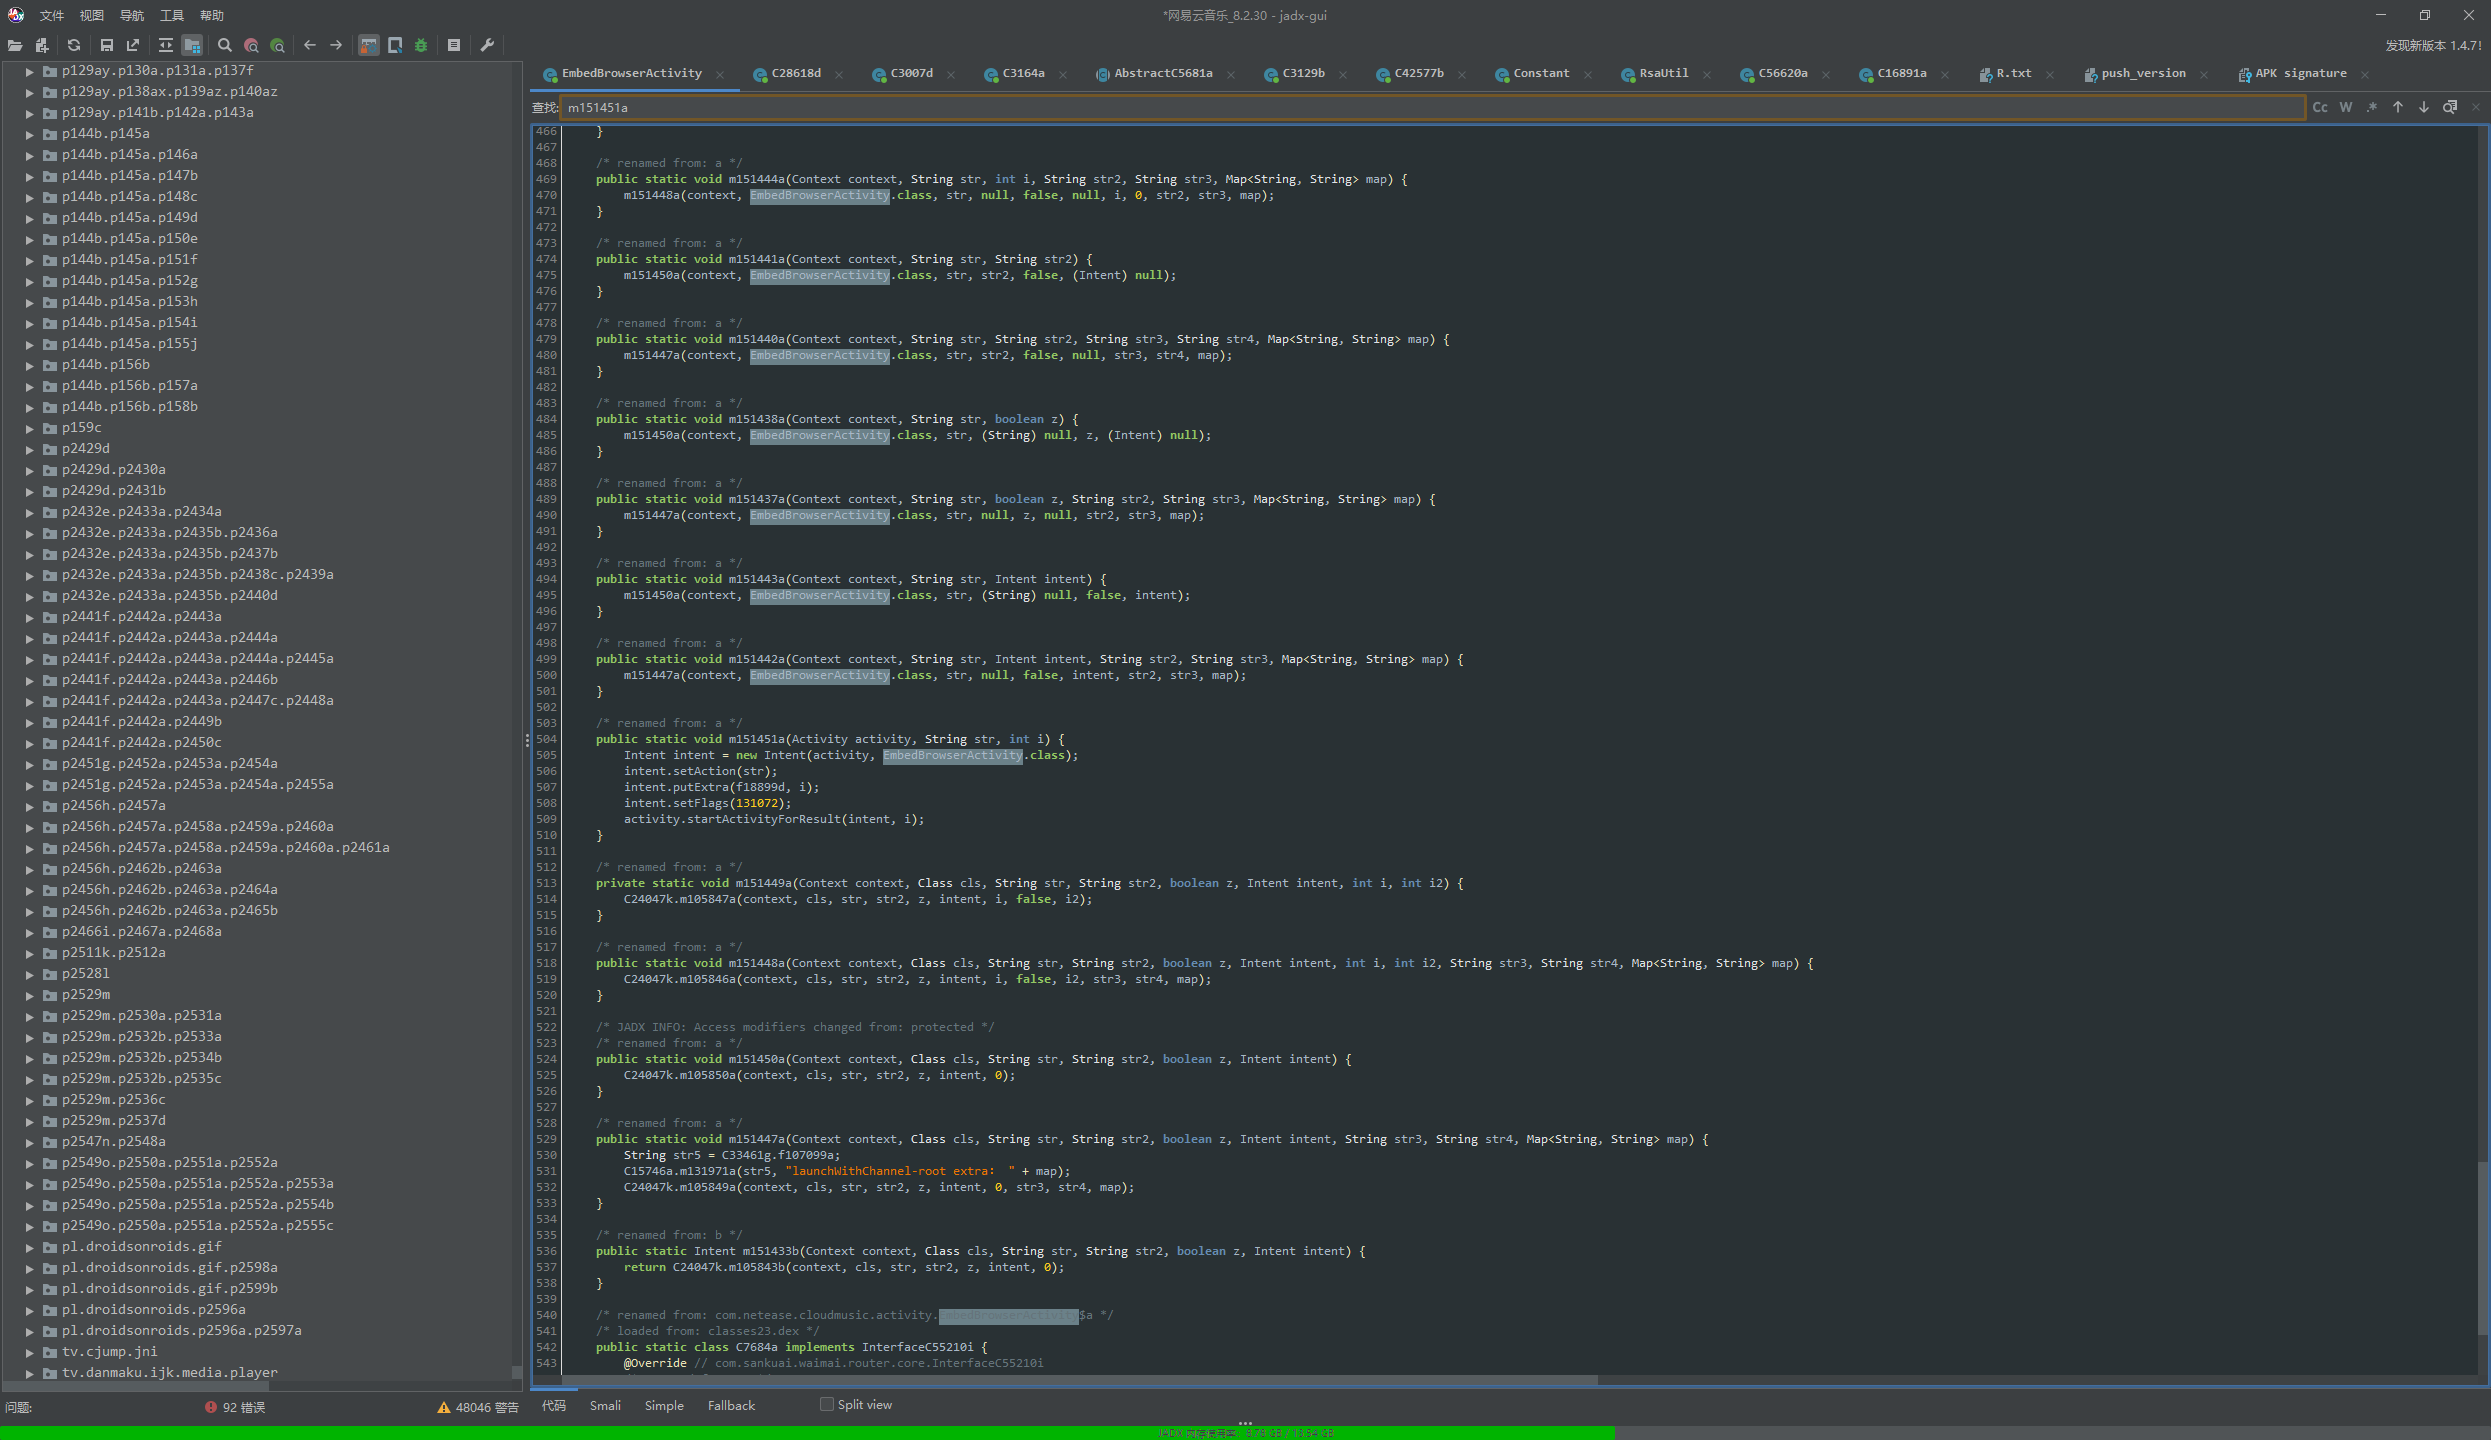Screen dimensions: 2491x1440
Task: Toggle whole word W in search bar
Action: coord(2346,107)
